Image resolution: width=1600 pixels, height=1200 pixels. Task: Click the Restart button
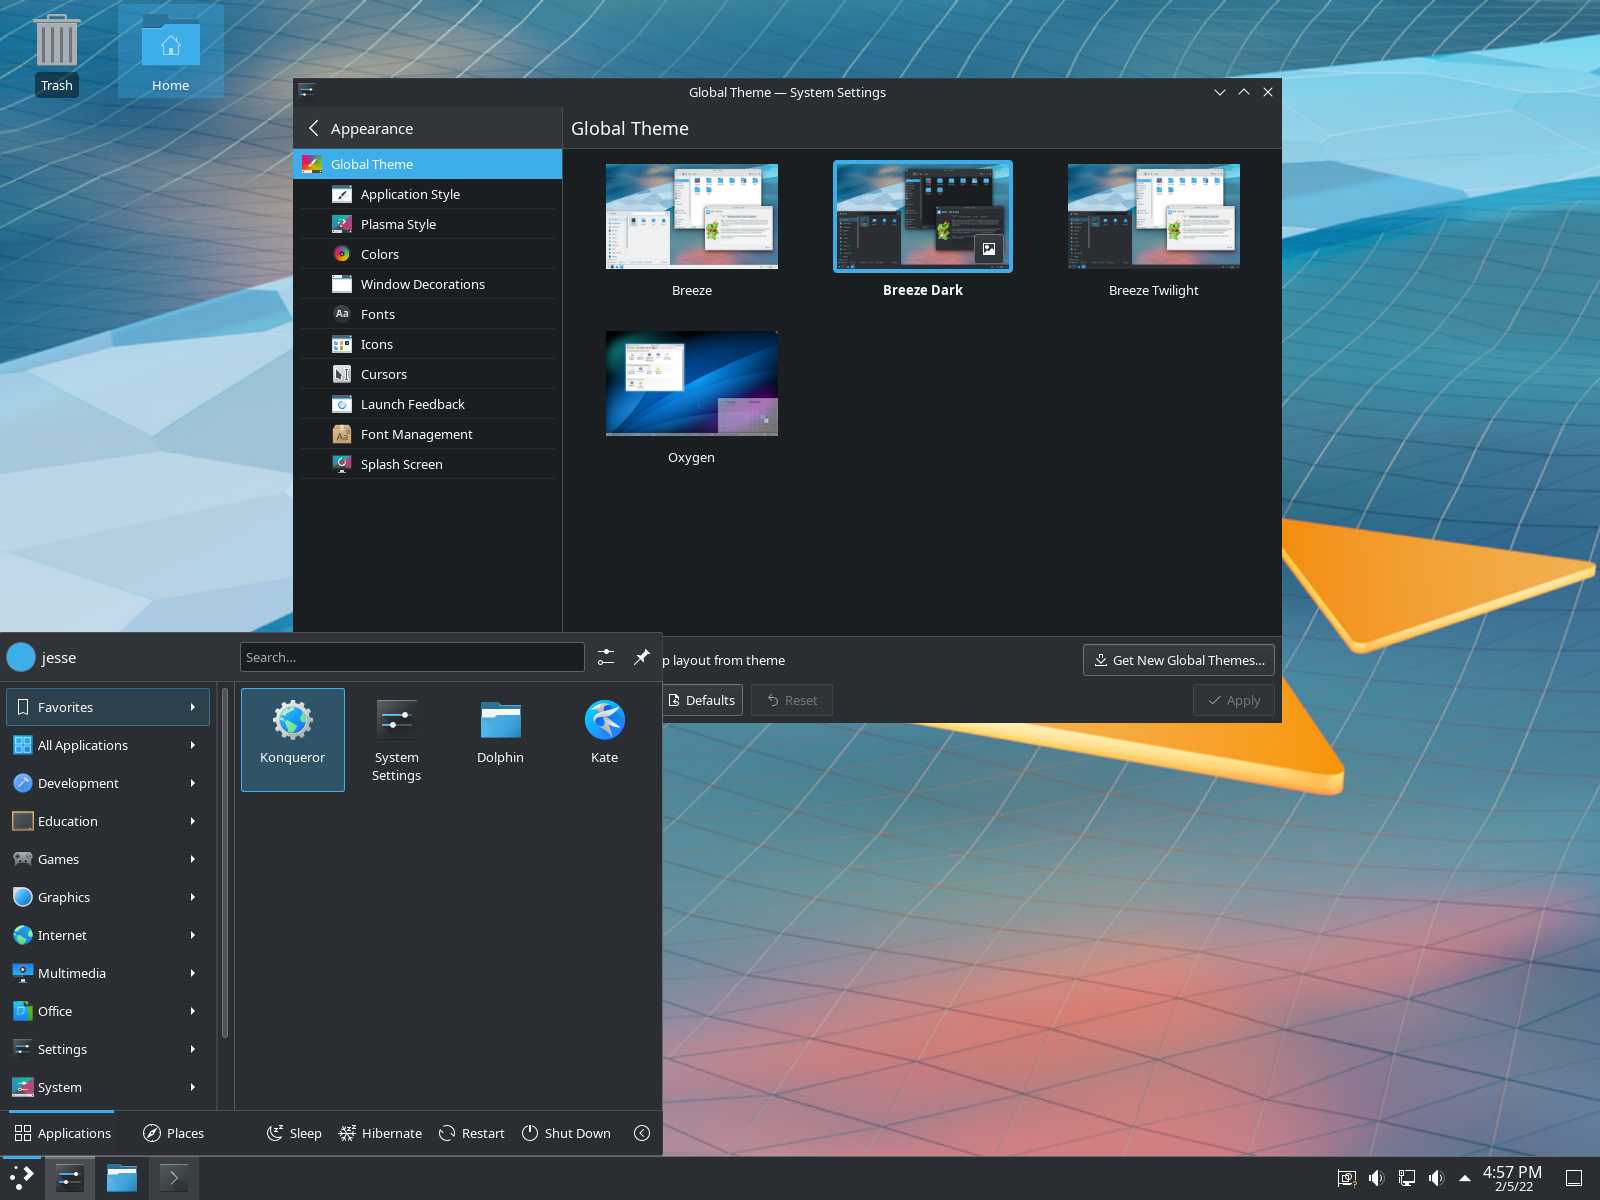coord(471,1133)
